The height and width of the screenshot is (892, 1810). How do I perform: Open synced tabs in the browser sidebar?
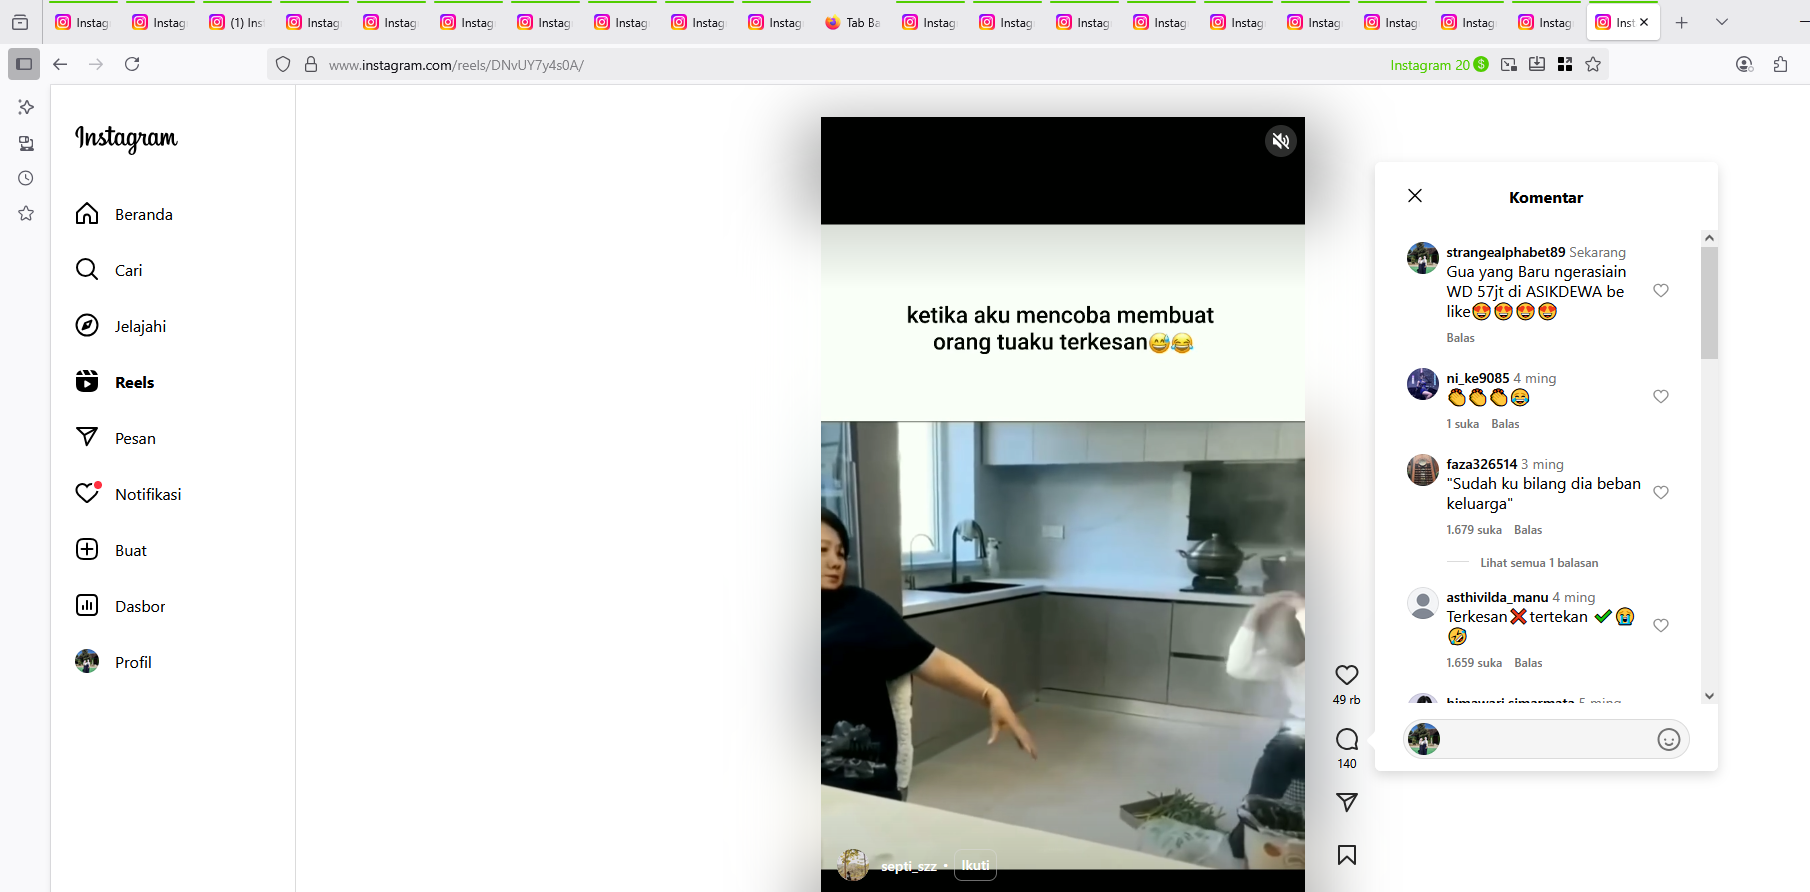tap(26, 143)
